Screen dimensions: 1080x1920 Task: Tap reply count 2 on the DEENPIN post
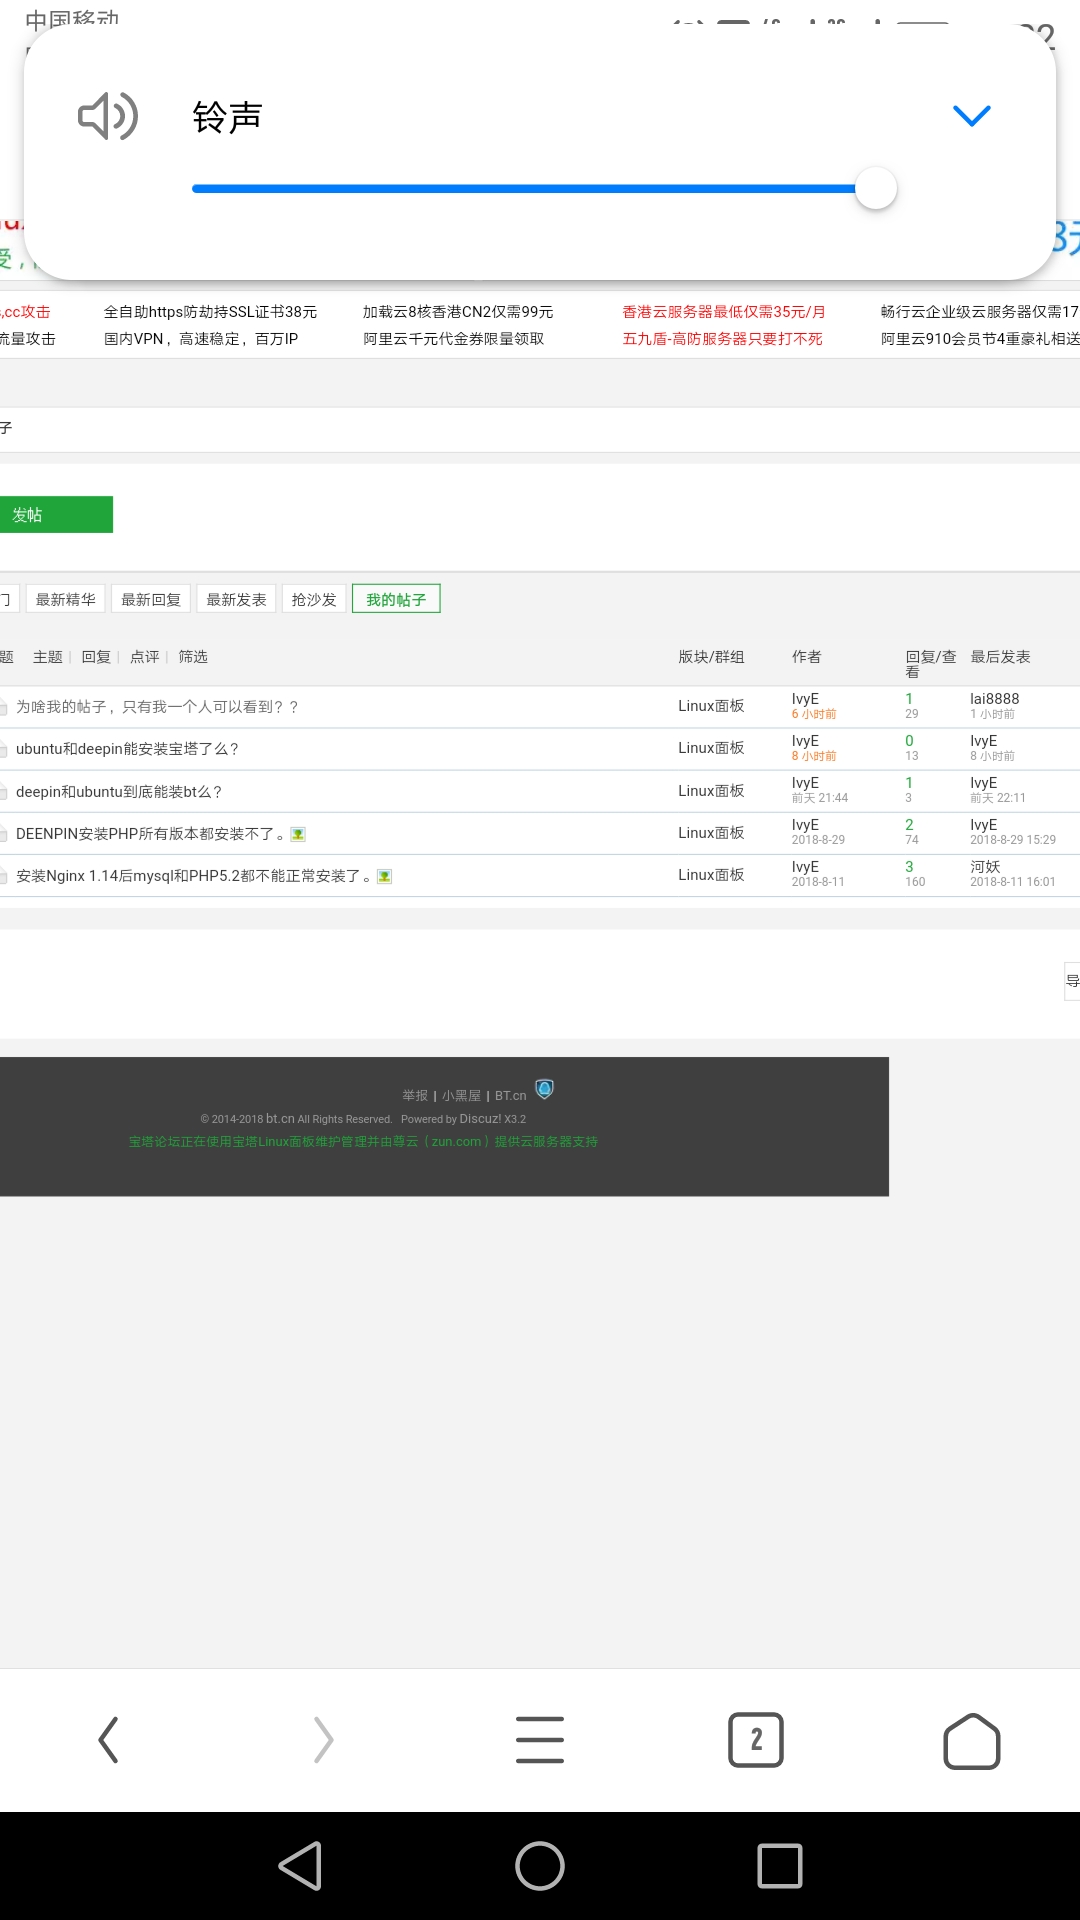(x=909, y=825)
